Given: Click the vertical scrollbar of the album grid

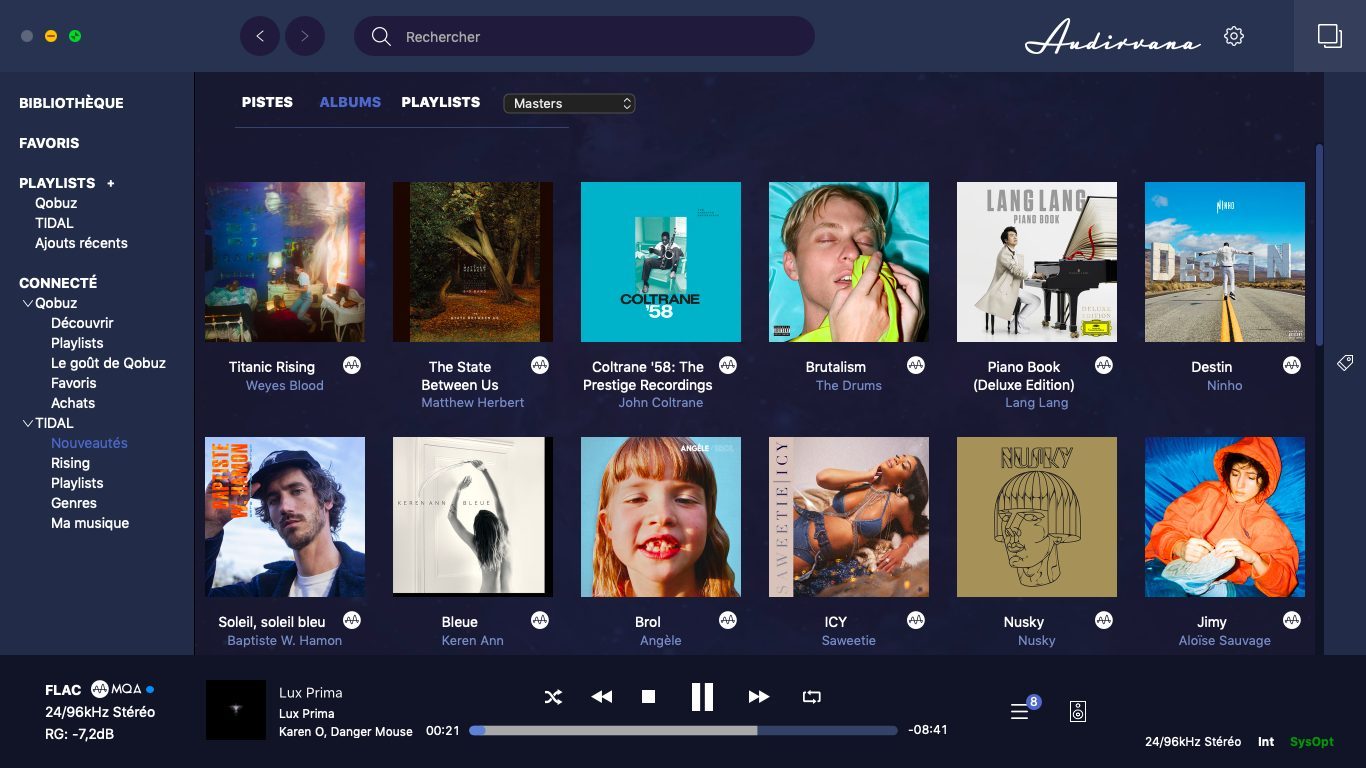Looking at the screenshot, I should pos(1320,245).
